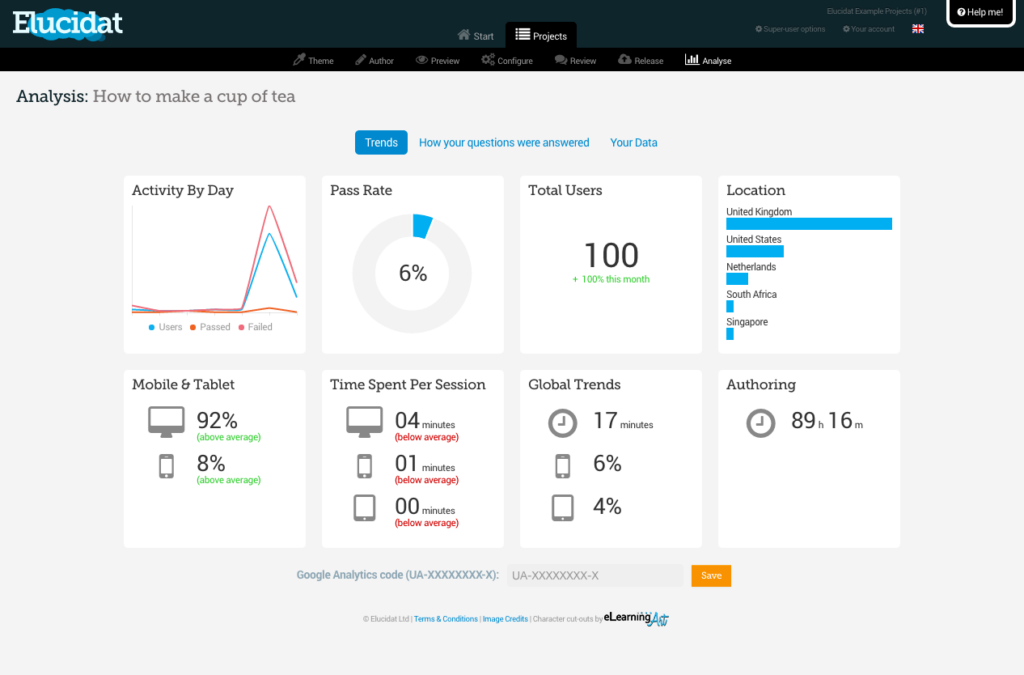Screen dimensions: 1024x675
Task: Click the Elucidat logo
Action: 68,22
